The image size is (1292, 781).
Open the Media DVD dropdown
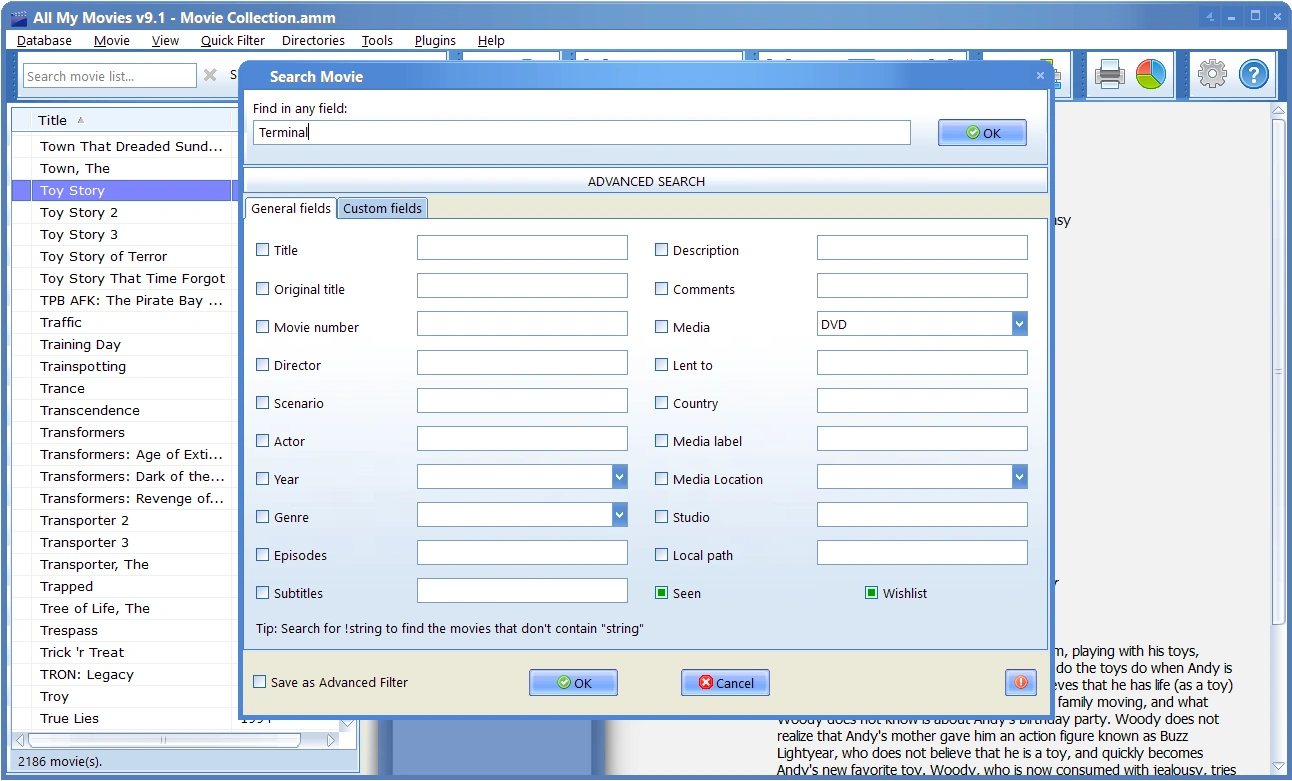[1019, 324]
